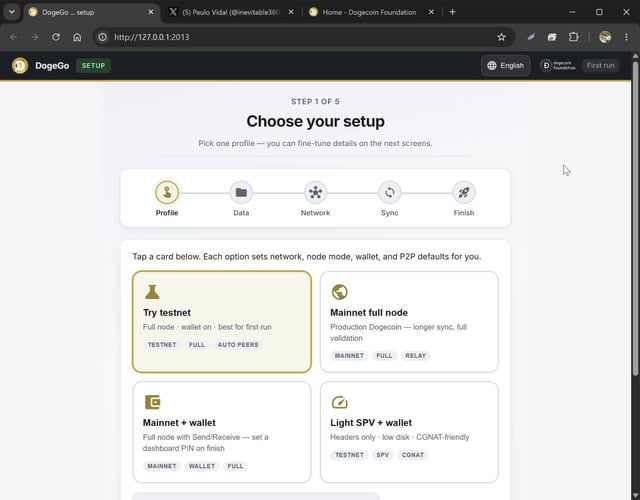Switch to the Paulo Vidal X tab
The height and width of the screenshot is (500, 640).
pyautogui.click(x=231, y=12)
